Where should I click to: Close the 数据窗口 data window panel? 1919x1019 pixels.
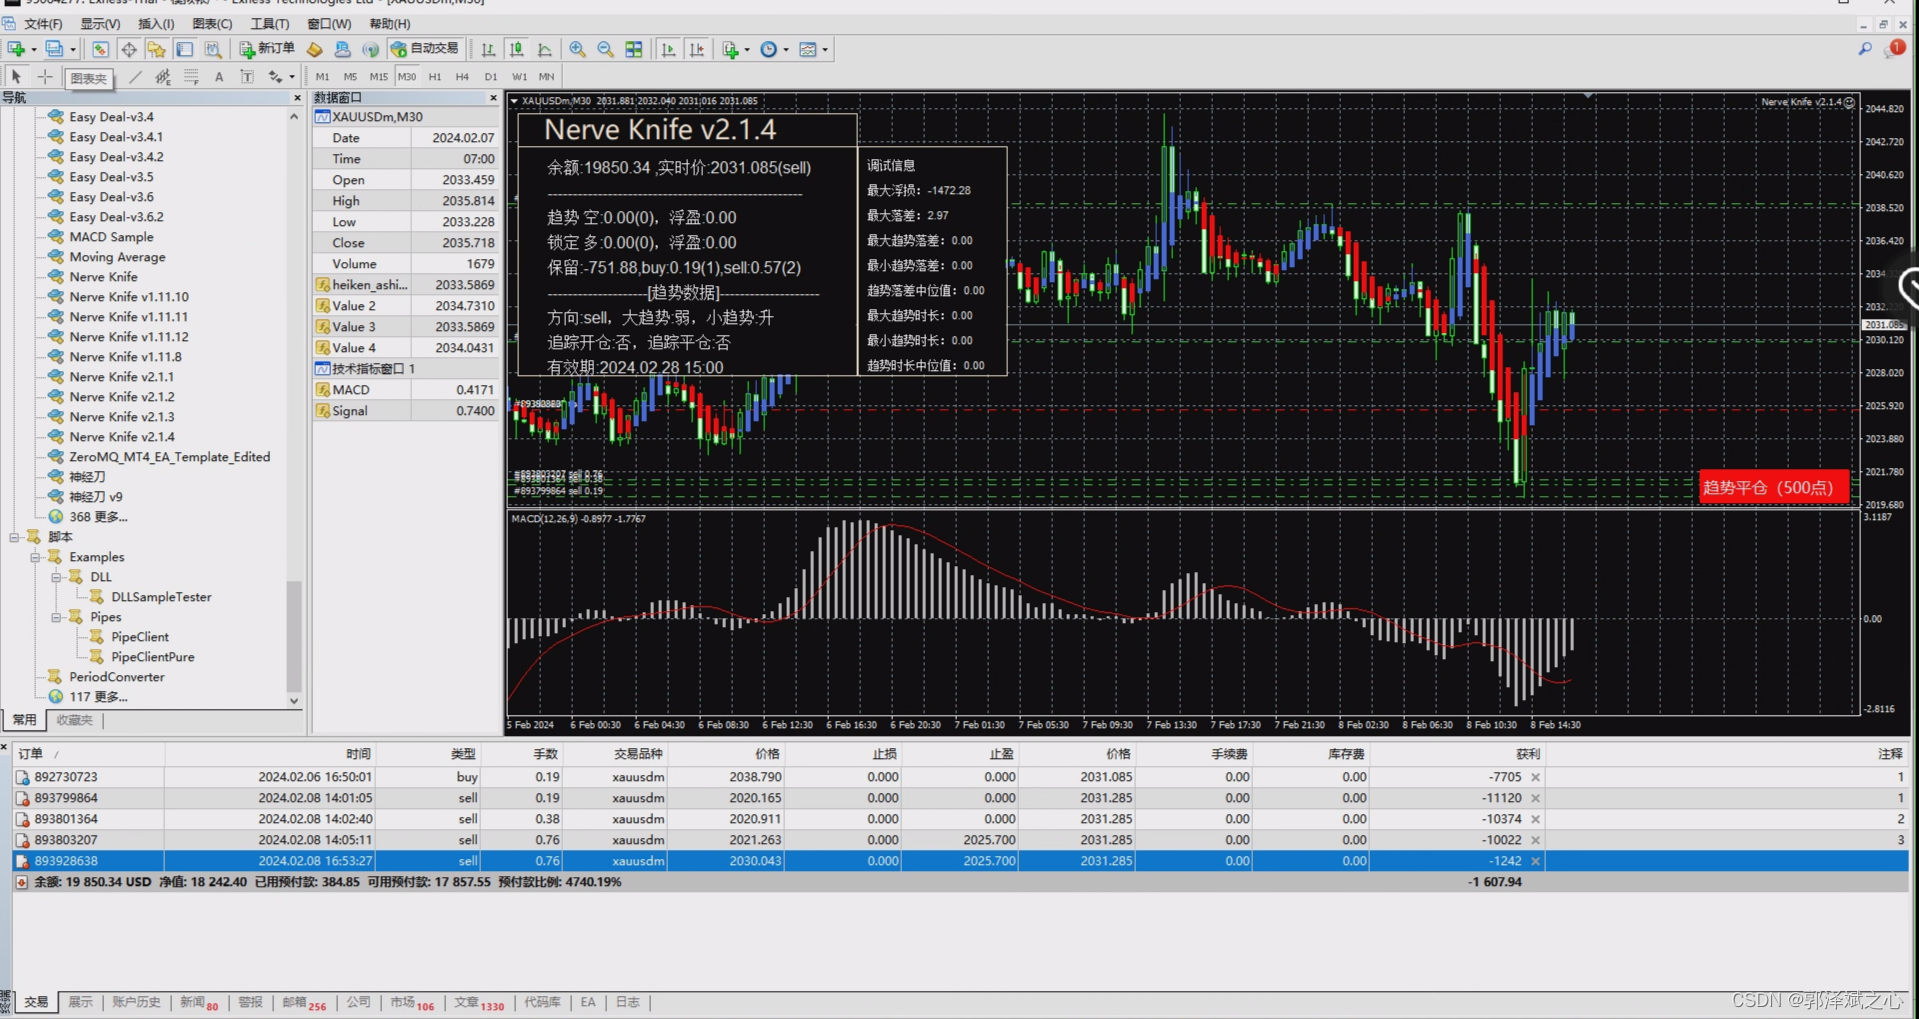point(493,98)
